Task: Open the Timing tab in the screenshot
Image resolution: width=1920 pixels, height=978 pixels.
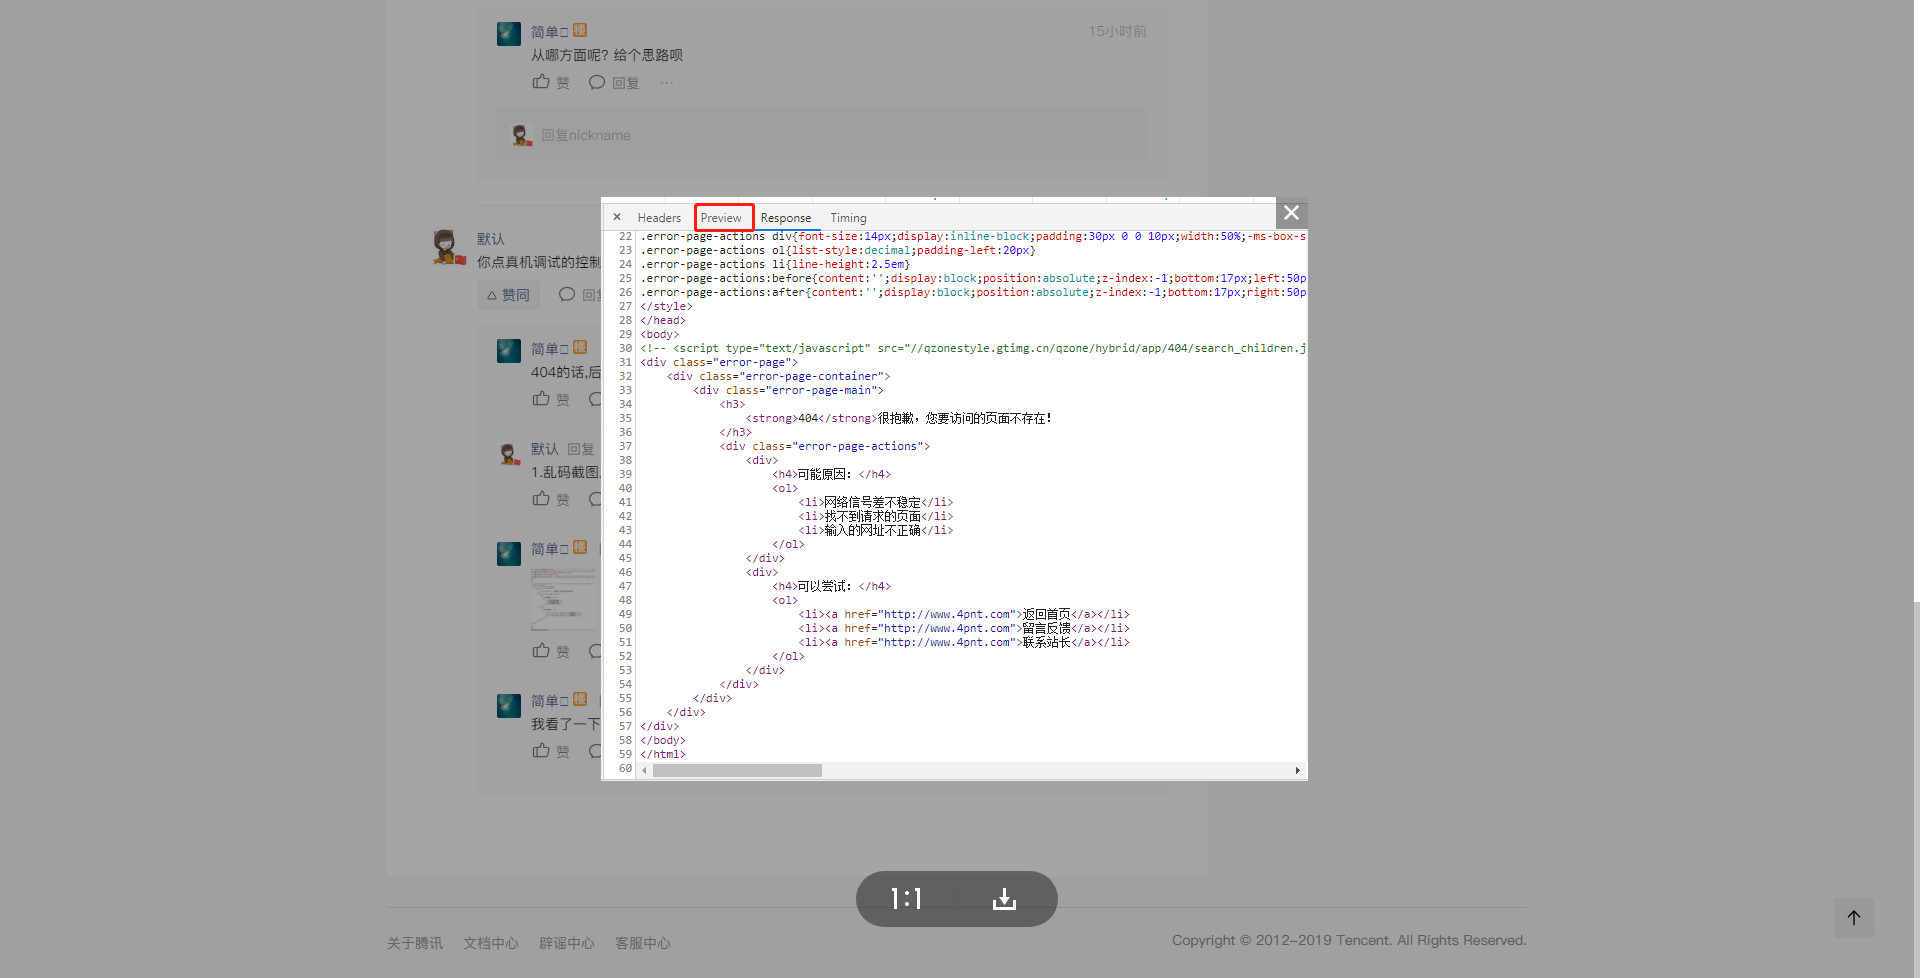Action: (848, 218)
